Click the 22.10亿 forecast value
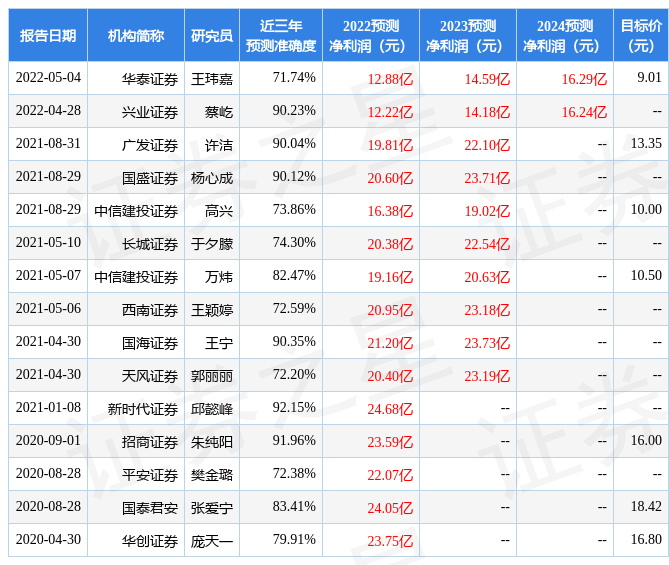Screen dimensions: 669x565 pyautogui.click(x=487, y=145)
